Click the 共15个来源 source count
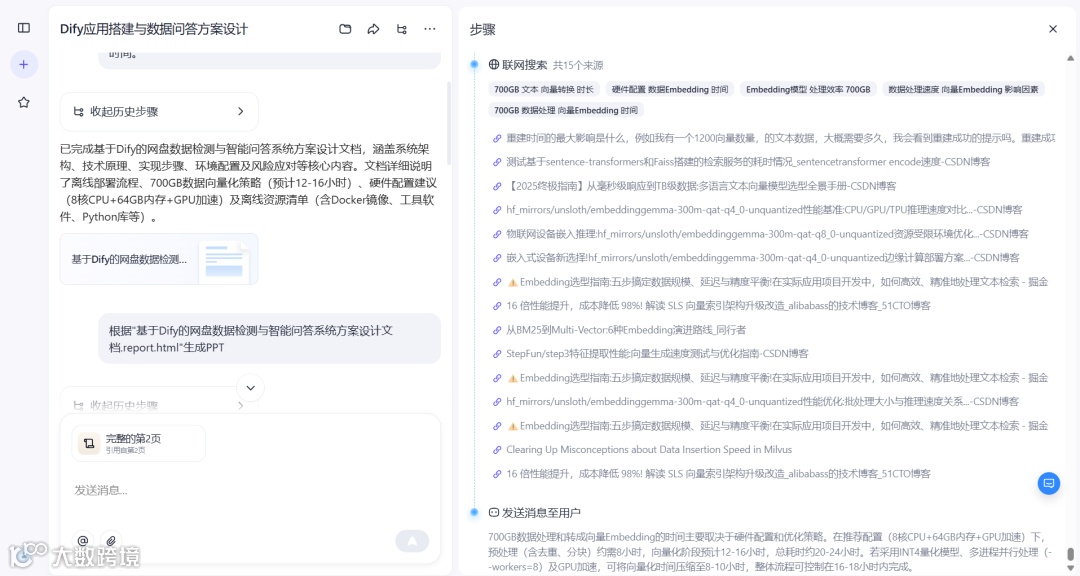 pos(578,65)
